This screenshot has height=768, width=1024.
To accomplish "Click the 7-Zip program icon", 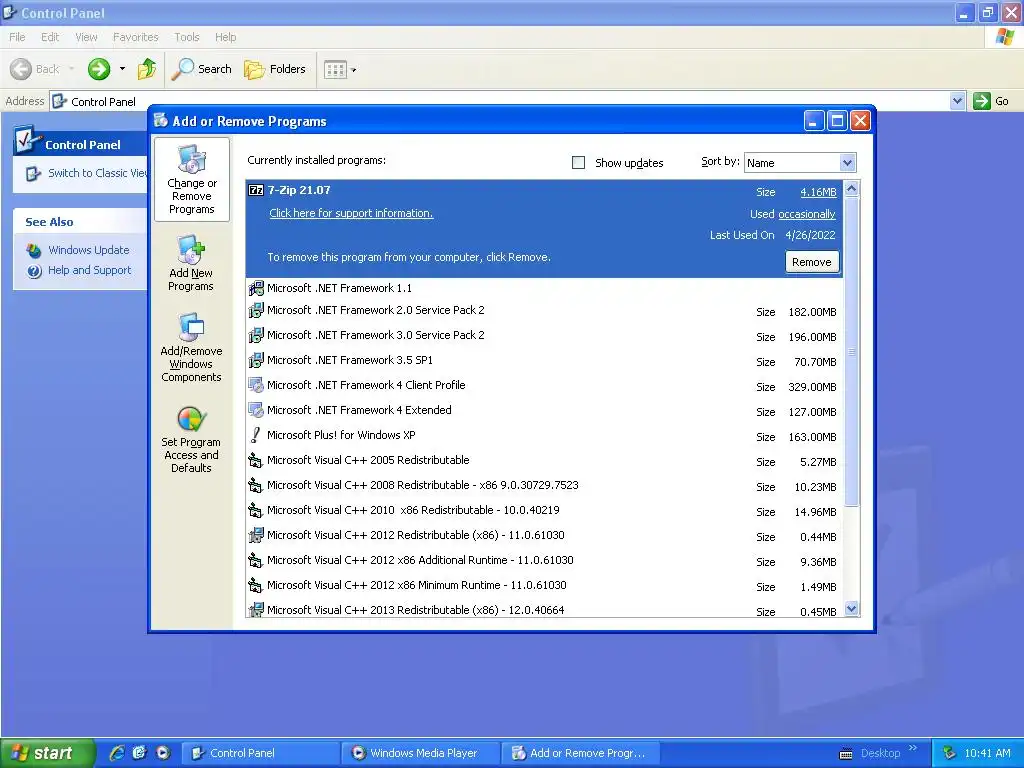I will pos(256,190).
